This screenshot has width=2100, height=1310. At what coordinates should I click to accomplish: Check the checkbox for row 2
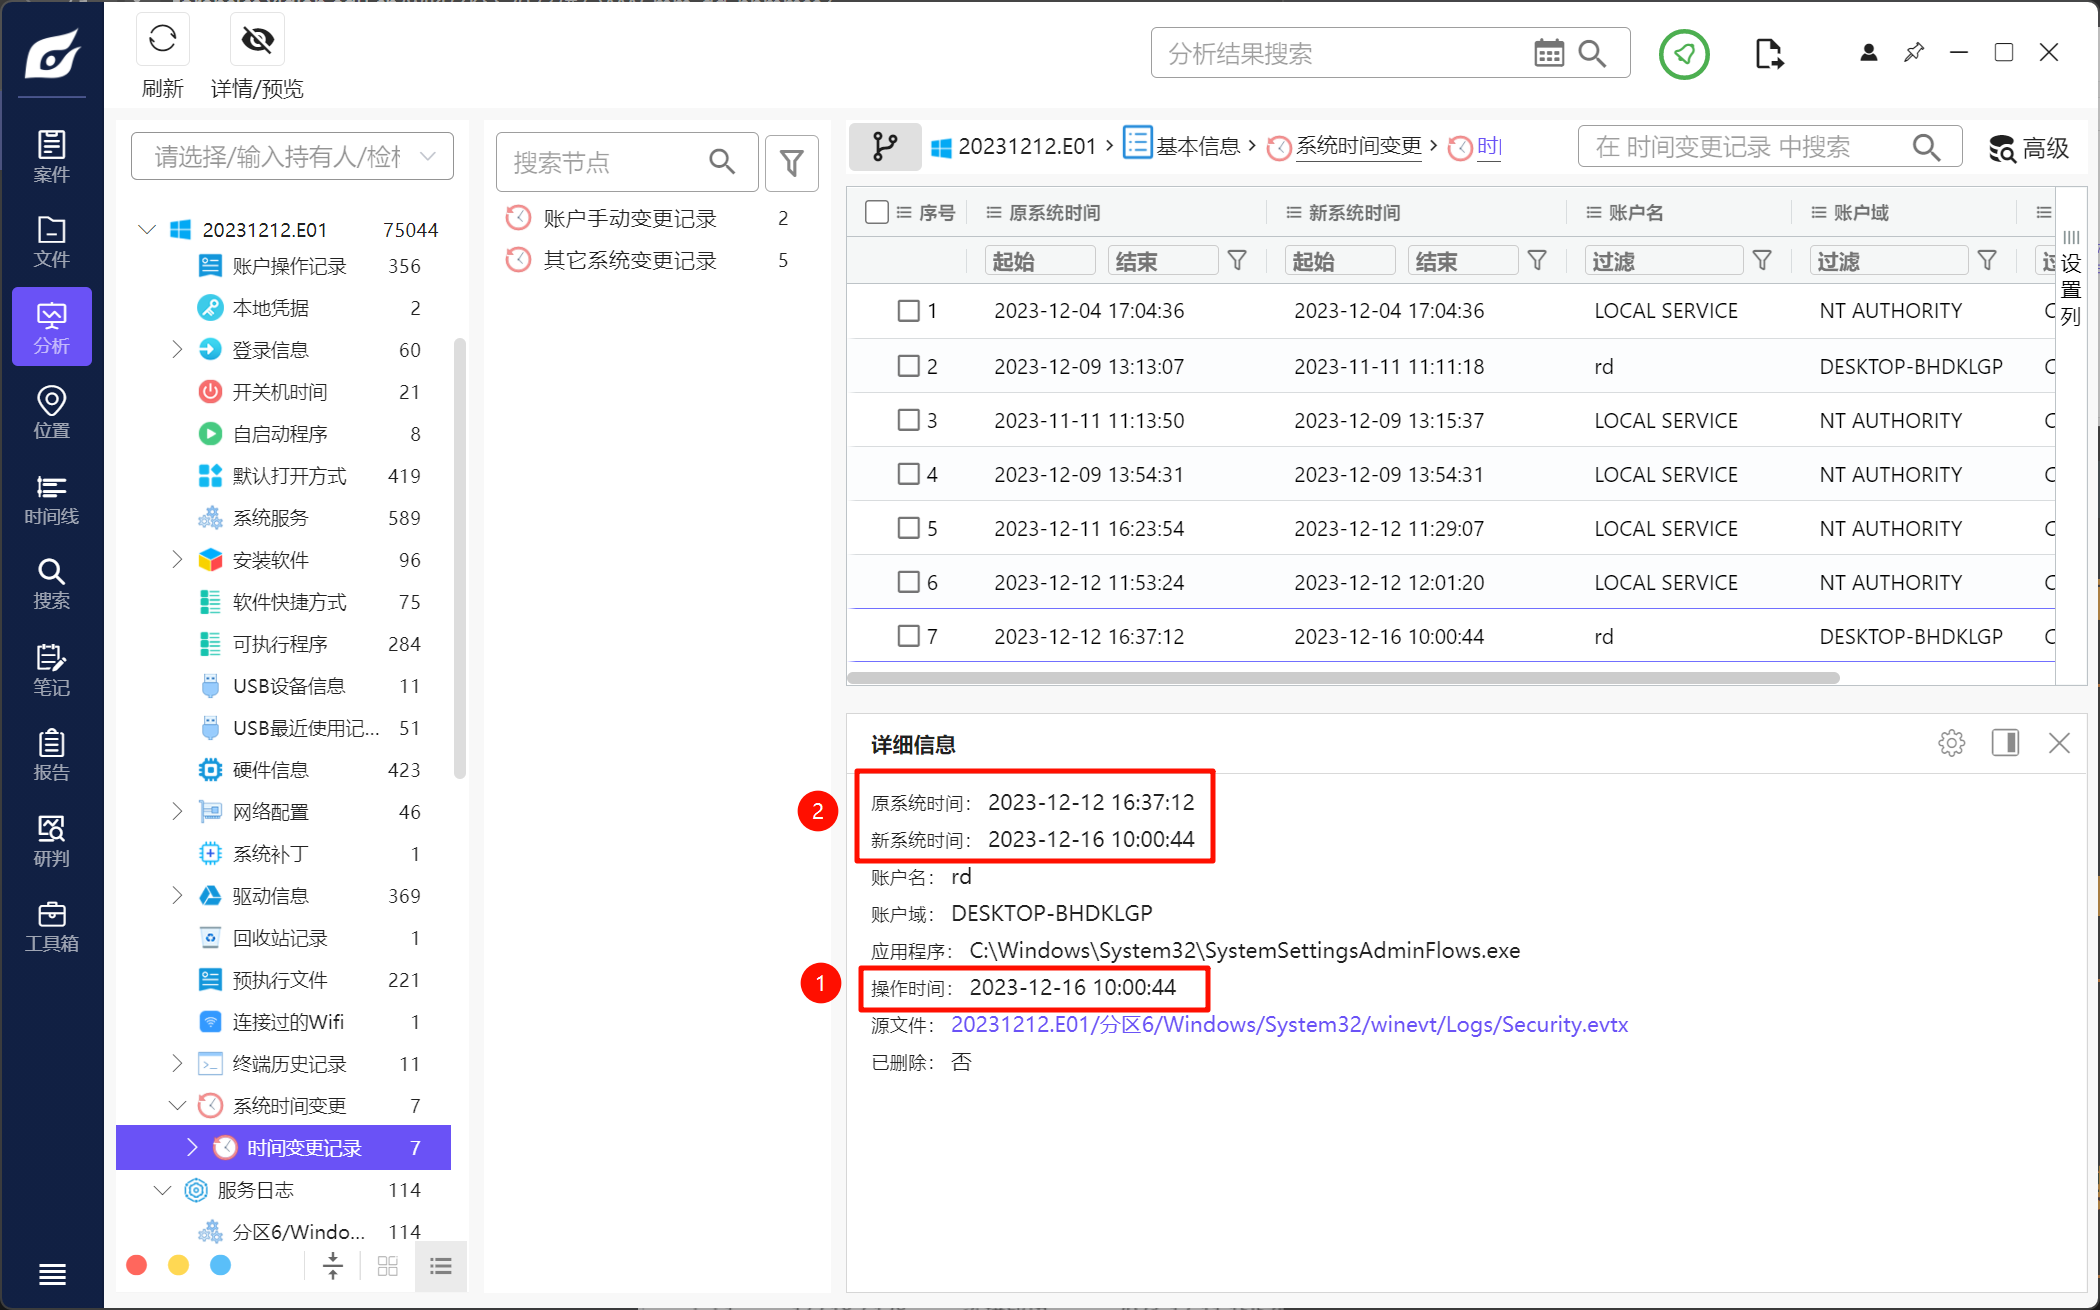click(908, 366)
